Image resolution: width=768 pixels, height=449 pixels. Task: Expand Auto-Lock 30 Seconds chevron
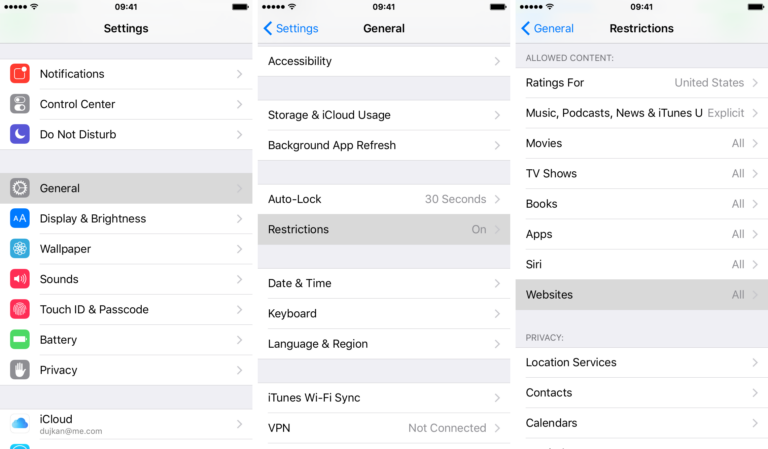point(497,199)
